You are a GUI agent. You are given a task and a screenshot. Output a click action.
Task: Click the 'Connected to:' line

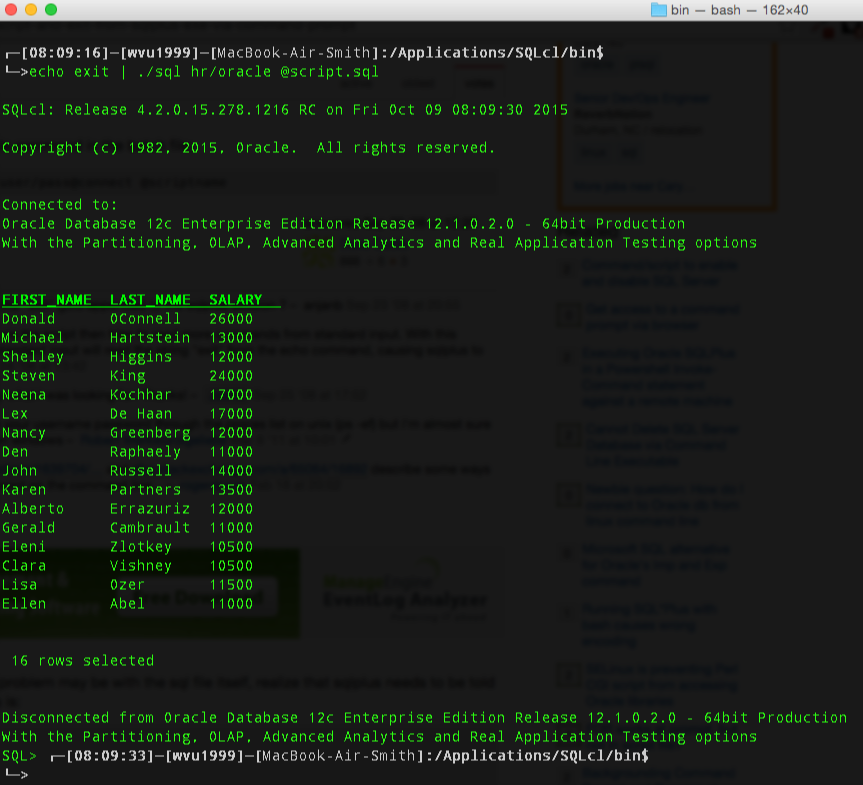click(59, 205)
